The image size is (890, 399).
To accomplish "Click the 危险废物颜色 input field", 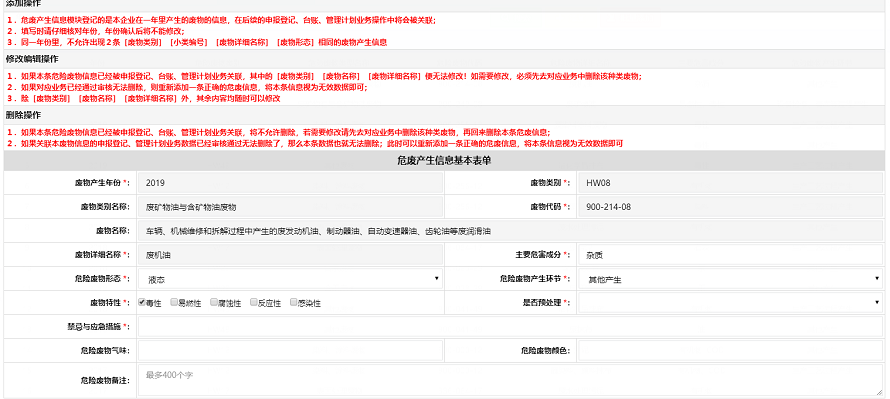I will 731,351.
